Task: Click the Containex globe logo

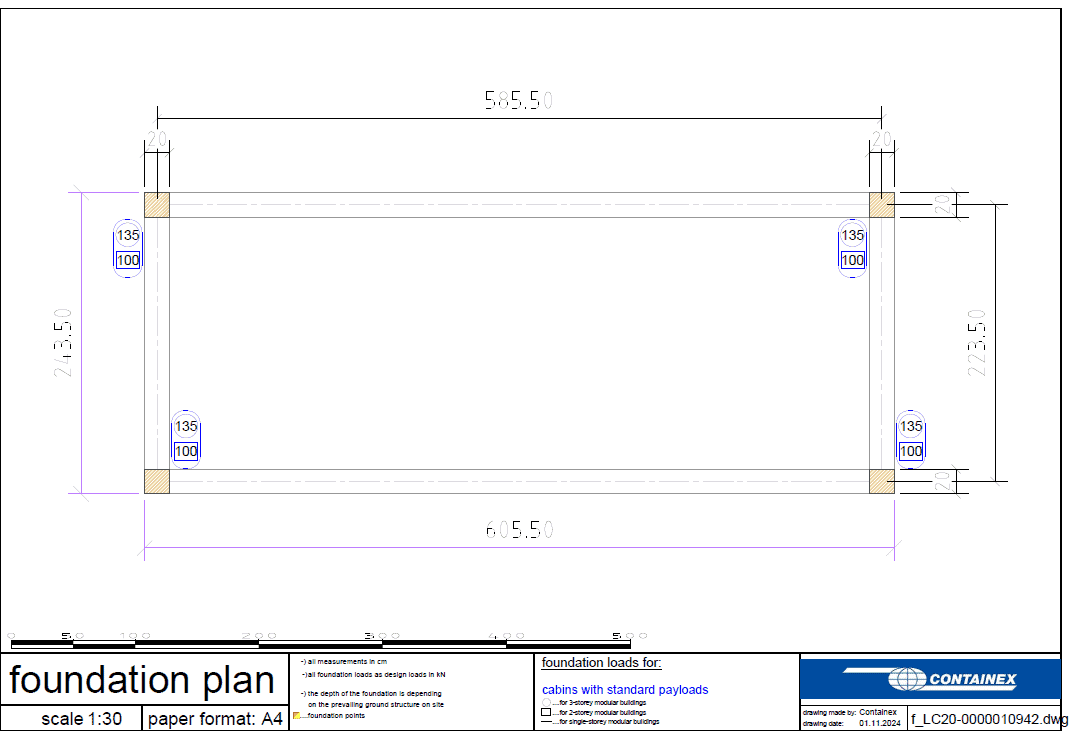Action: 907,679
